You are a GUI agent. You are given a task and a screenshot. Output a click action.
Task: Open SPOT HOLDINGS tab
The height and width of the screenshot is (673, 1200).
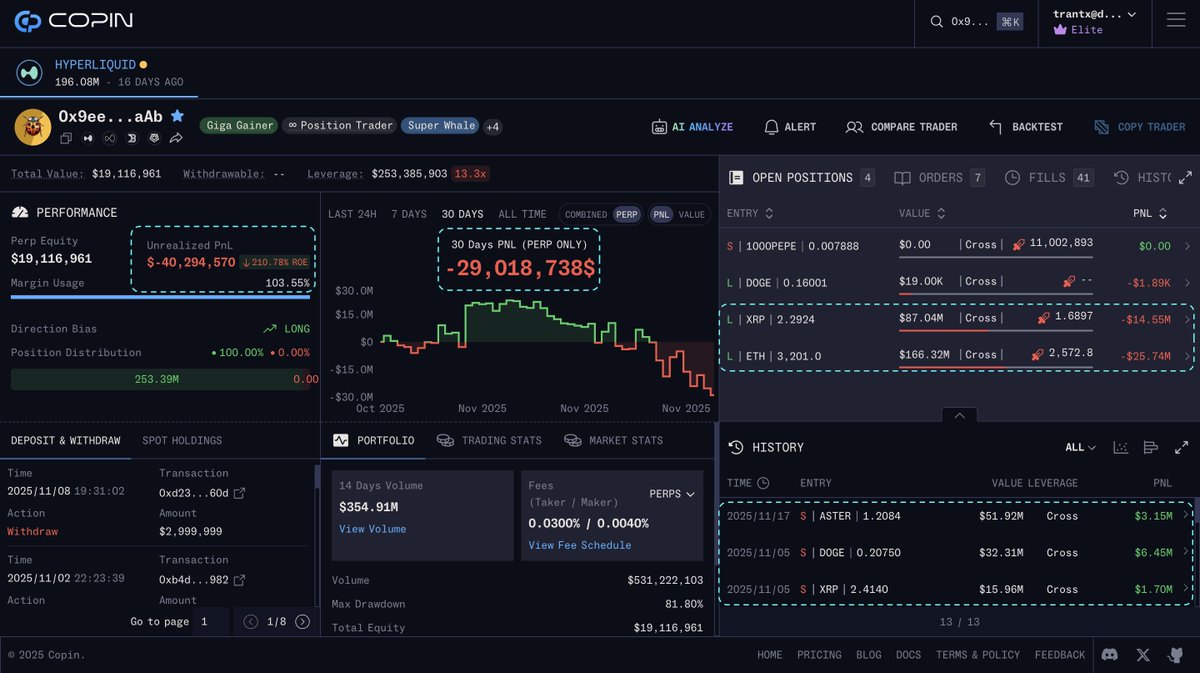coord(182,441)
